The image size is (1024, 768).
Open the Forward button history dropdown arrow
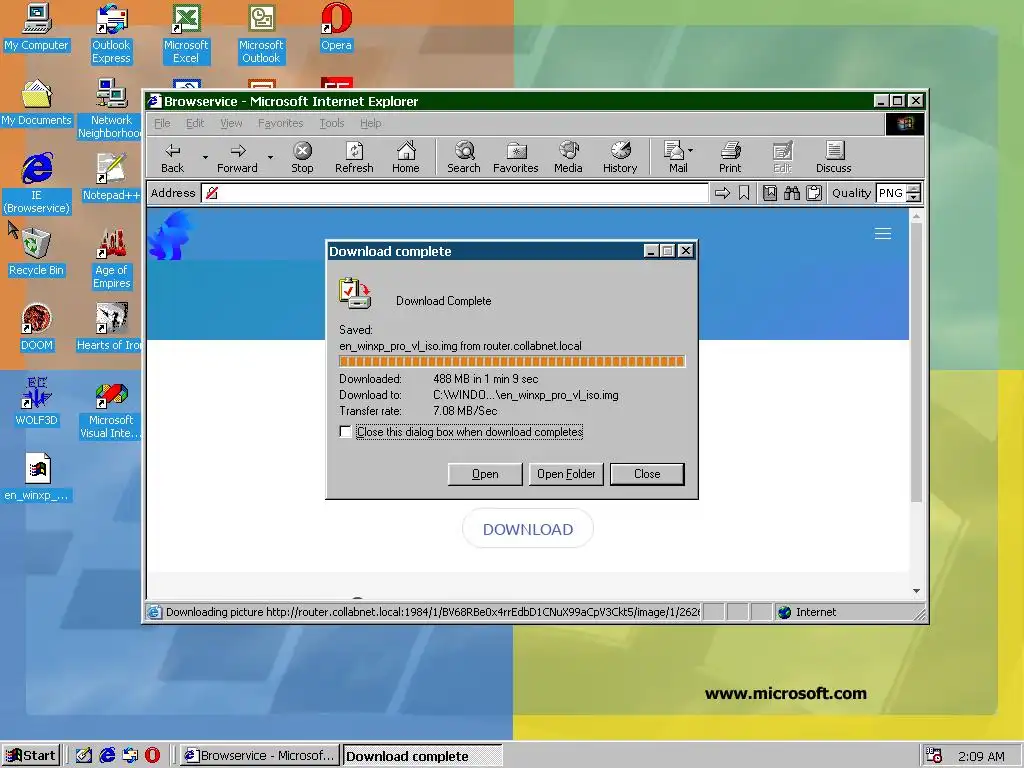click(x=270, y=157)
